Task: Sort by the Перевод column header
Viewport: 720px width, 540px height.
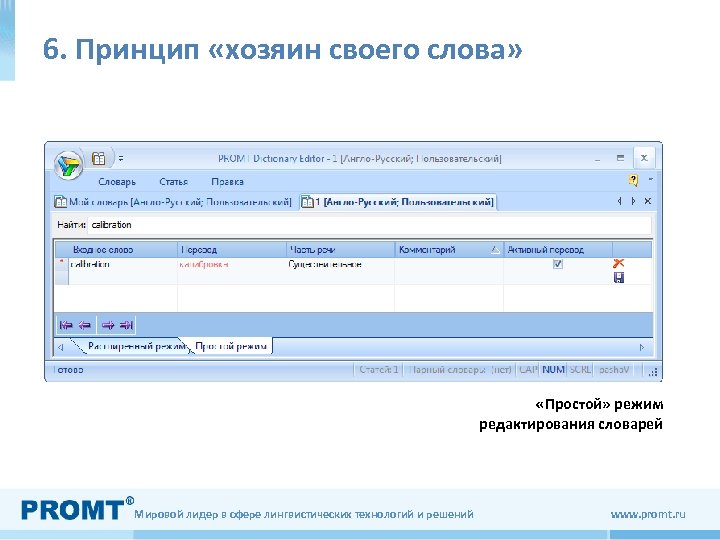Action: pos(232,250)
